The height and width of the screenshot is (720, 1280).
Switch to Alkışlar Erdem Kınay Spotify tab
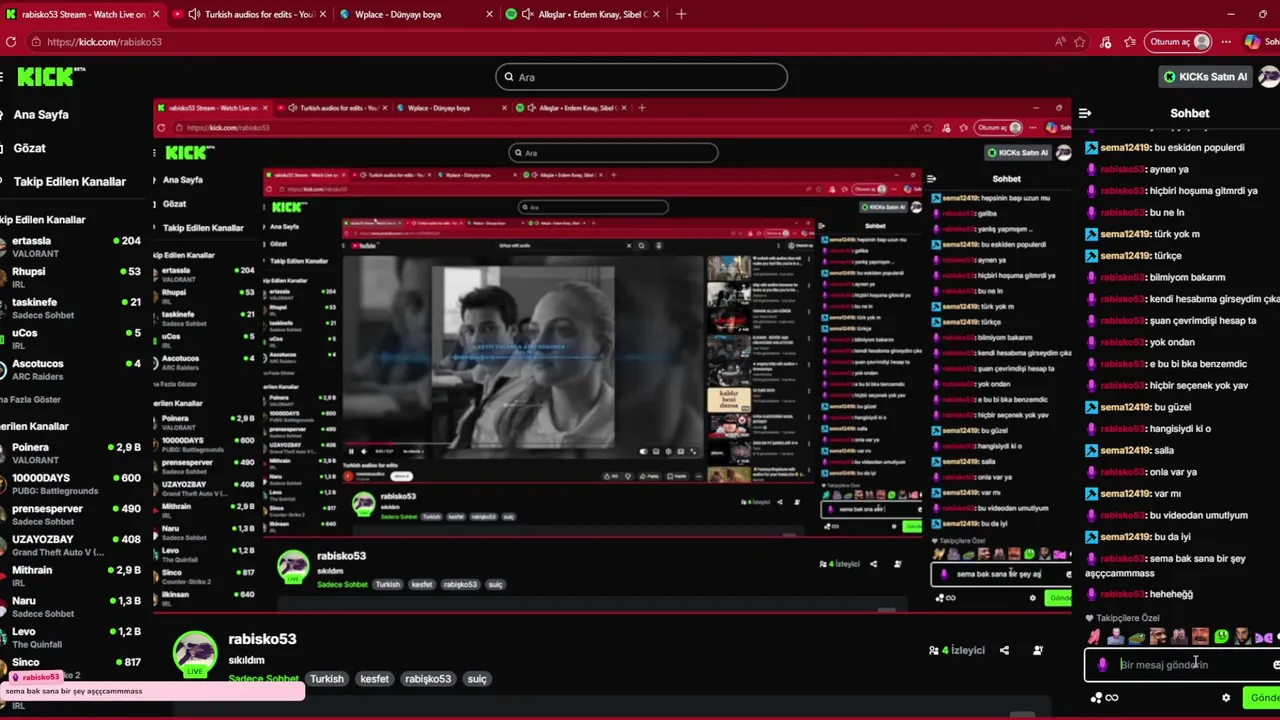point(581,14)
